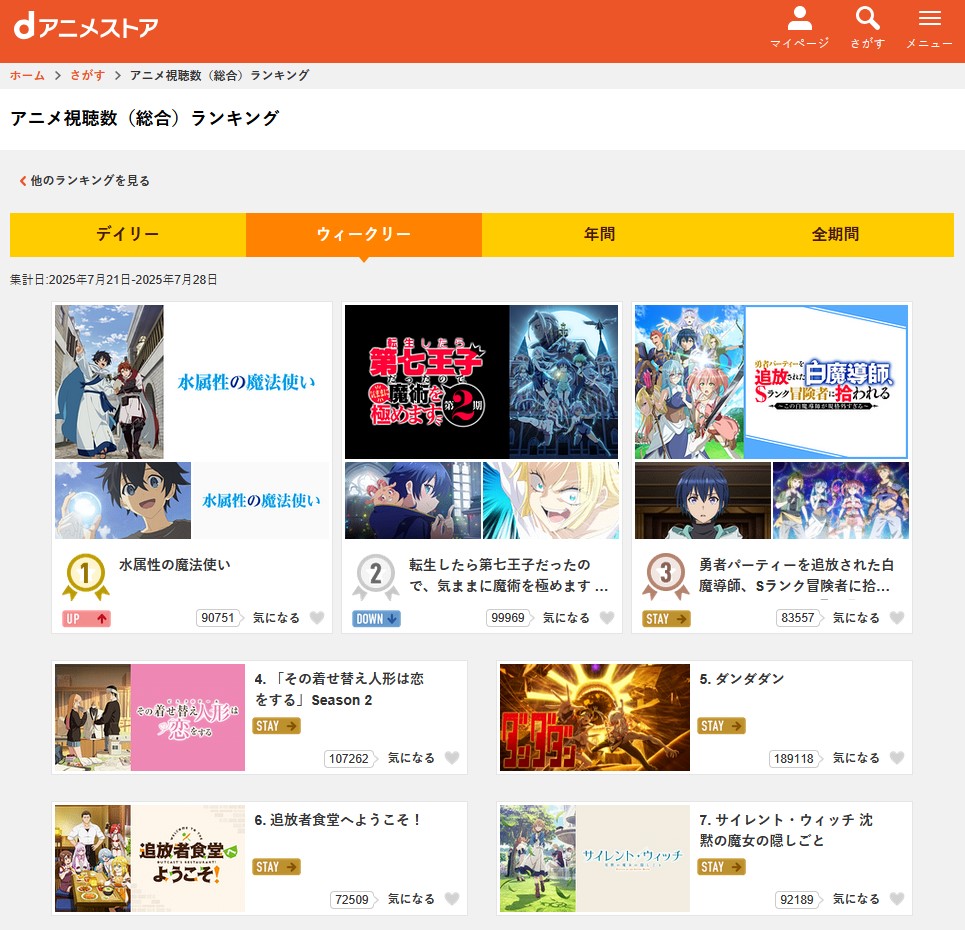
Task: Toggle heart favorite for 追放者食堂へようこそ
Action: (452, 899)
